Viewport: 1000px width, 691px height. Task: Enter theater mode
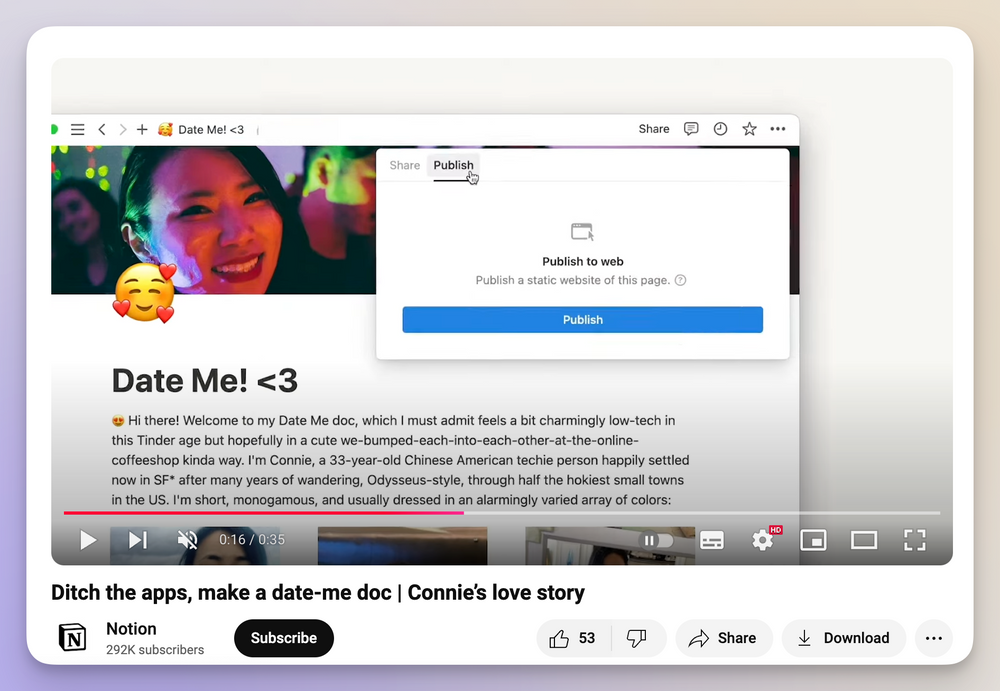[864, 540]
